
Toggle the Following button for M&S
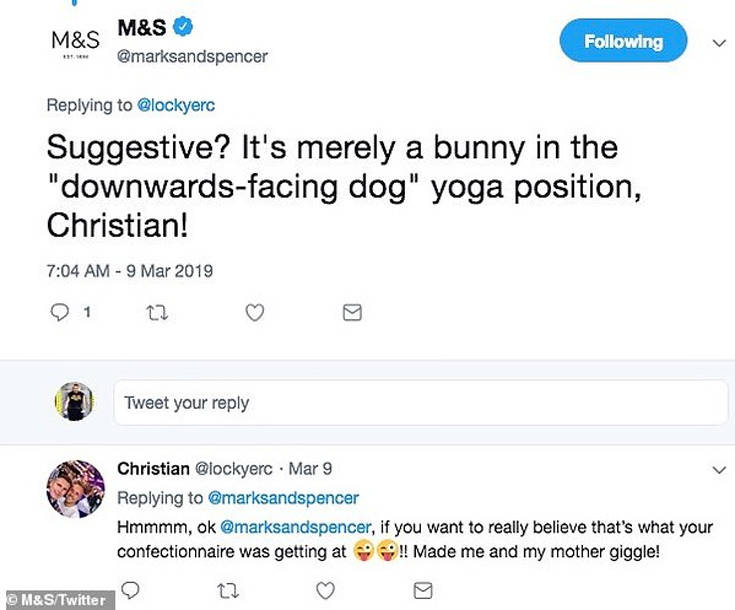click(x=623, y=41)
